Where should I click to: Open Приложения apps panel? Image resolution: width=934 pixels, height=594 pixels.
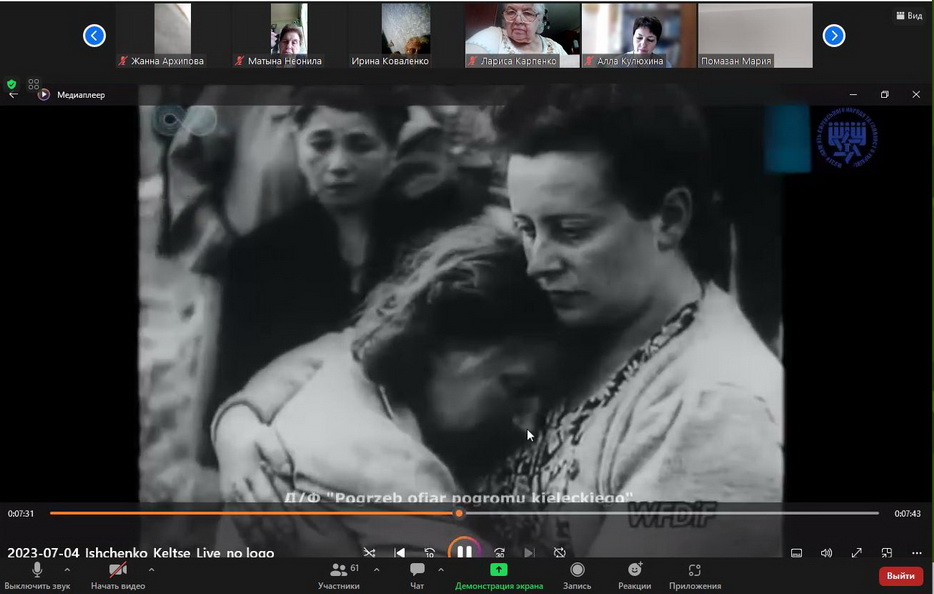click(x=695, y=576)
